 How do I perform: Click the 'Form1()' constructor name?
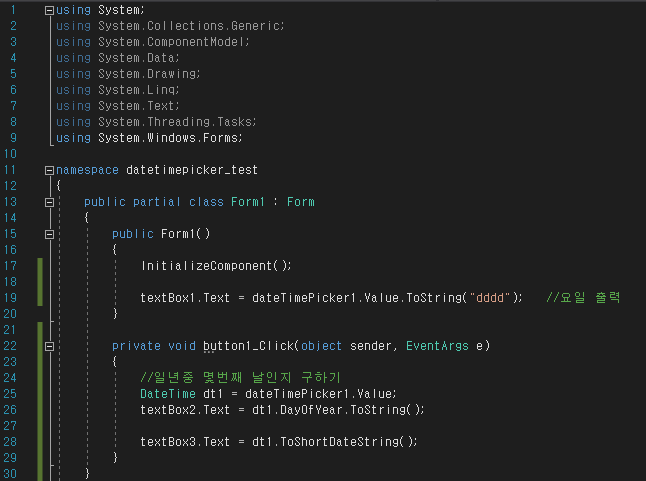tap(185, 234)
